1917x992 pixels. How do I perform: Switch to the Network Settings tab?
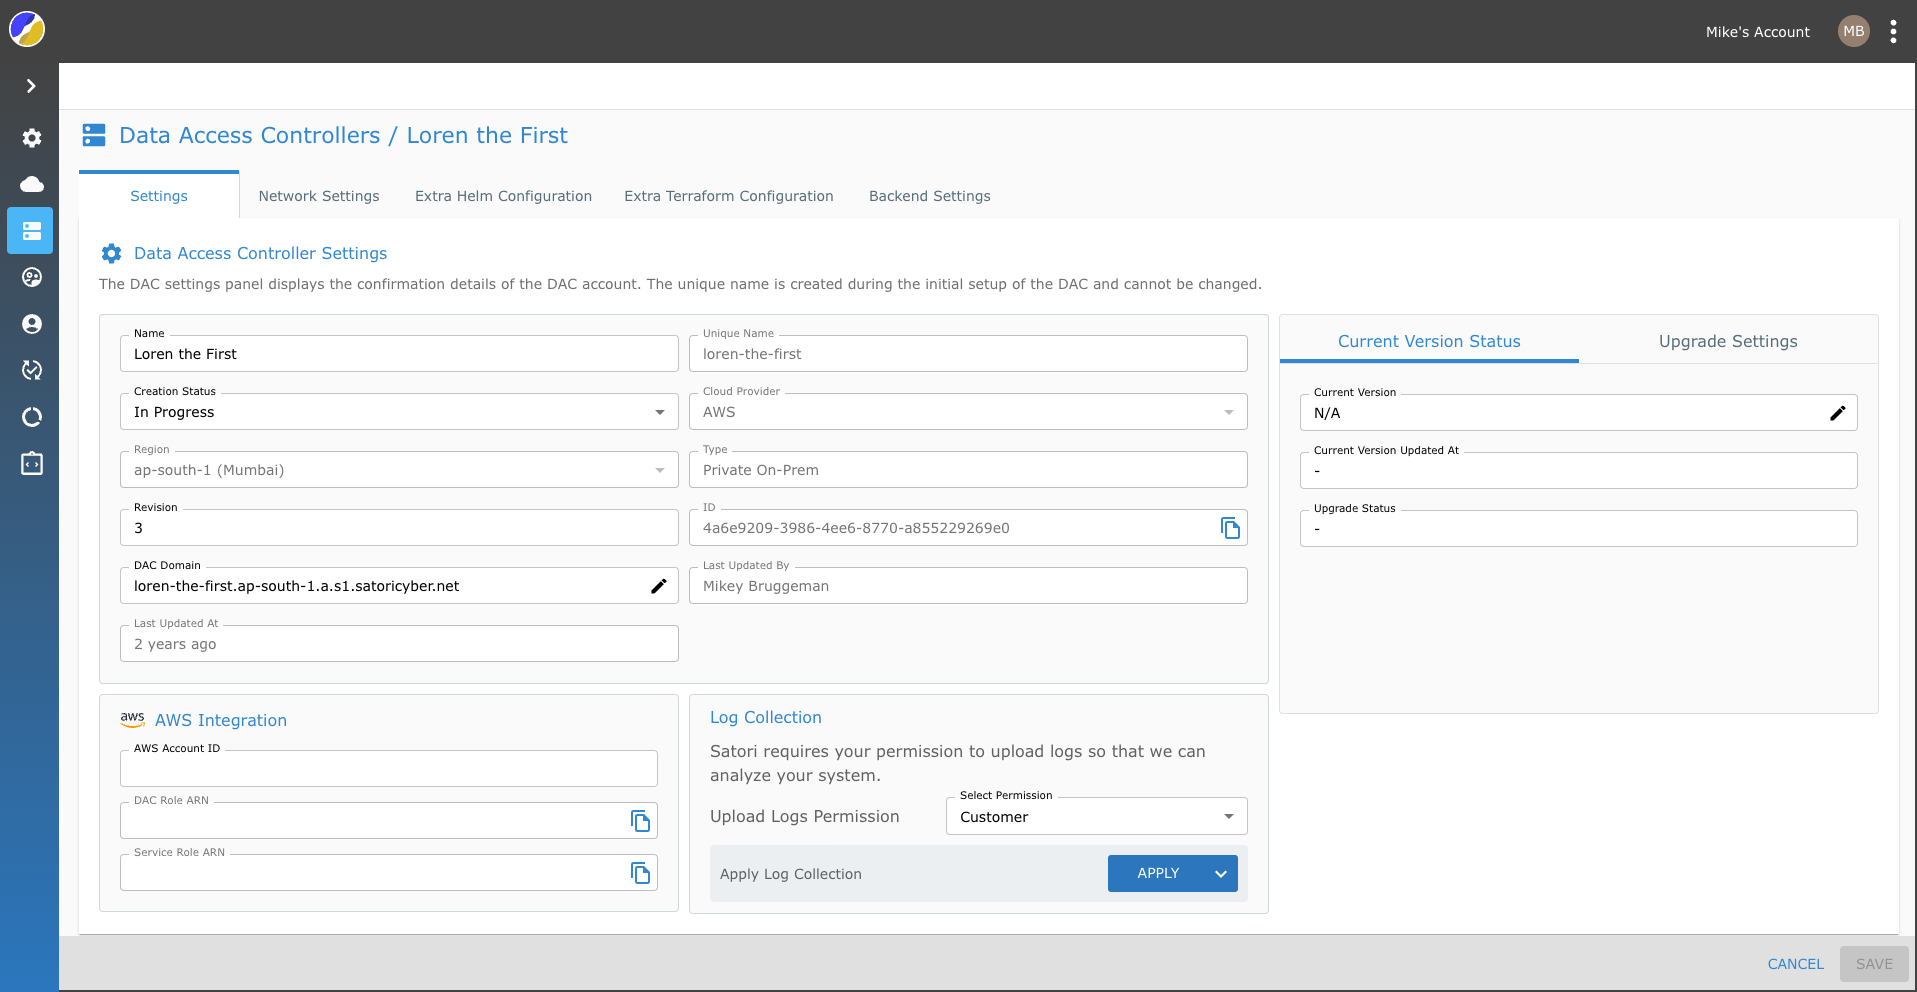coord(319,196)
